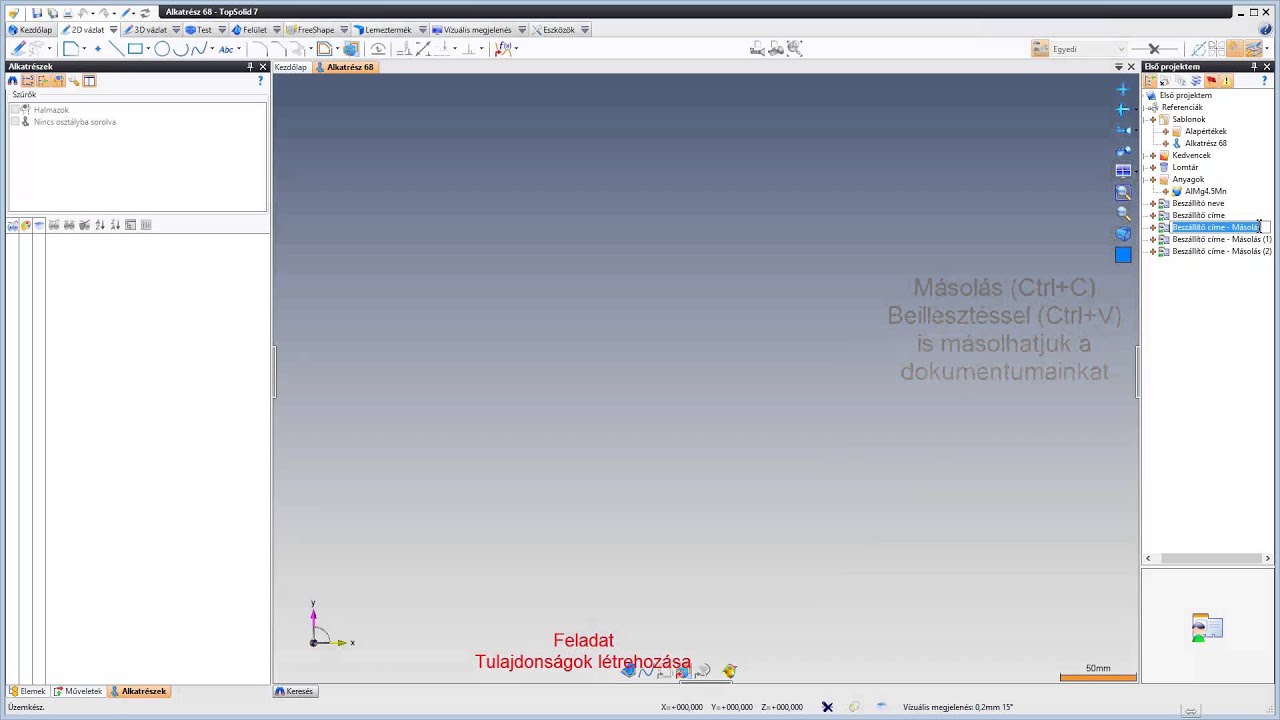This screenshot has width=1280, height=720.
Task: Open the Eszközök tab dropdown arrow
Action: point(585,30)
